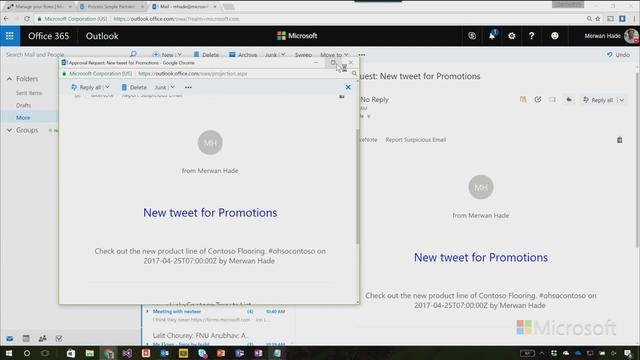Click Delete in the popup toolbar
The image size is (640, 360).
[x=134, y=87]
